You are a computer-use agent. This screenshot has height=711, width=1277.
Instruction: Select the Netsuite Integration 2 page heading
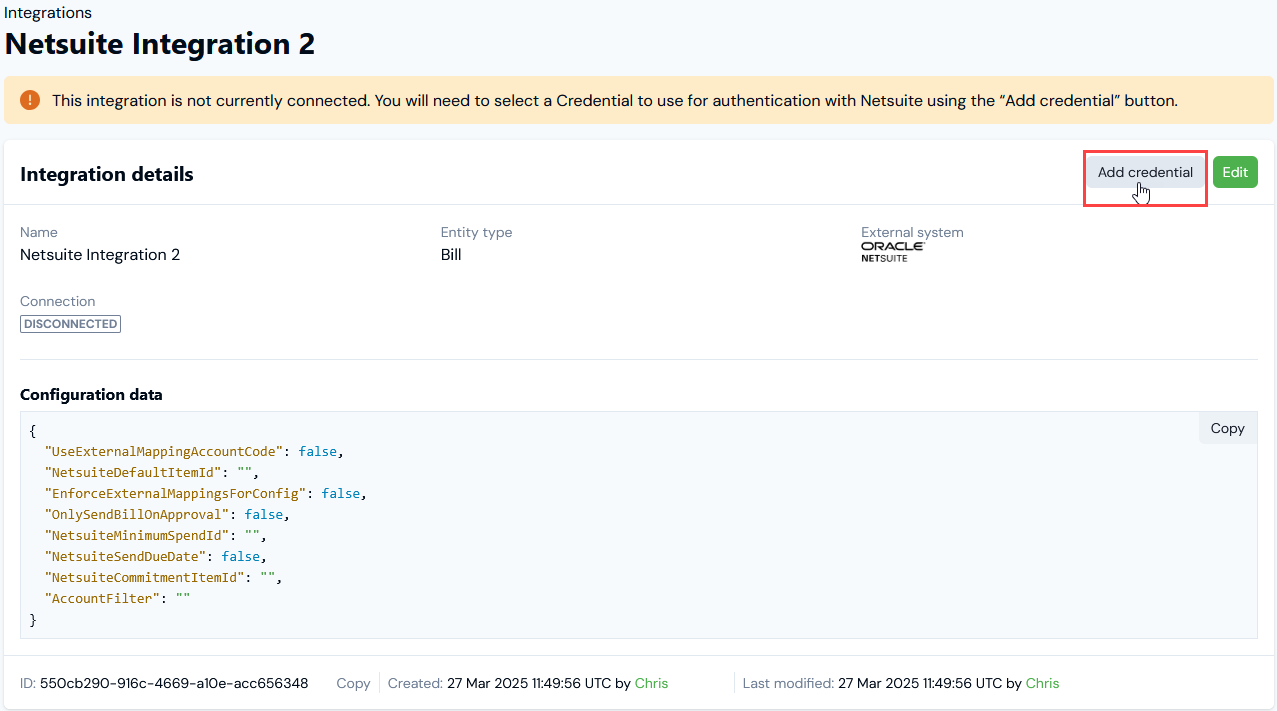point(160,44)
